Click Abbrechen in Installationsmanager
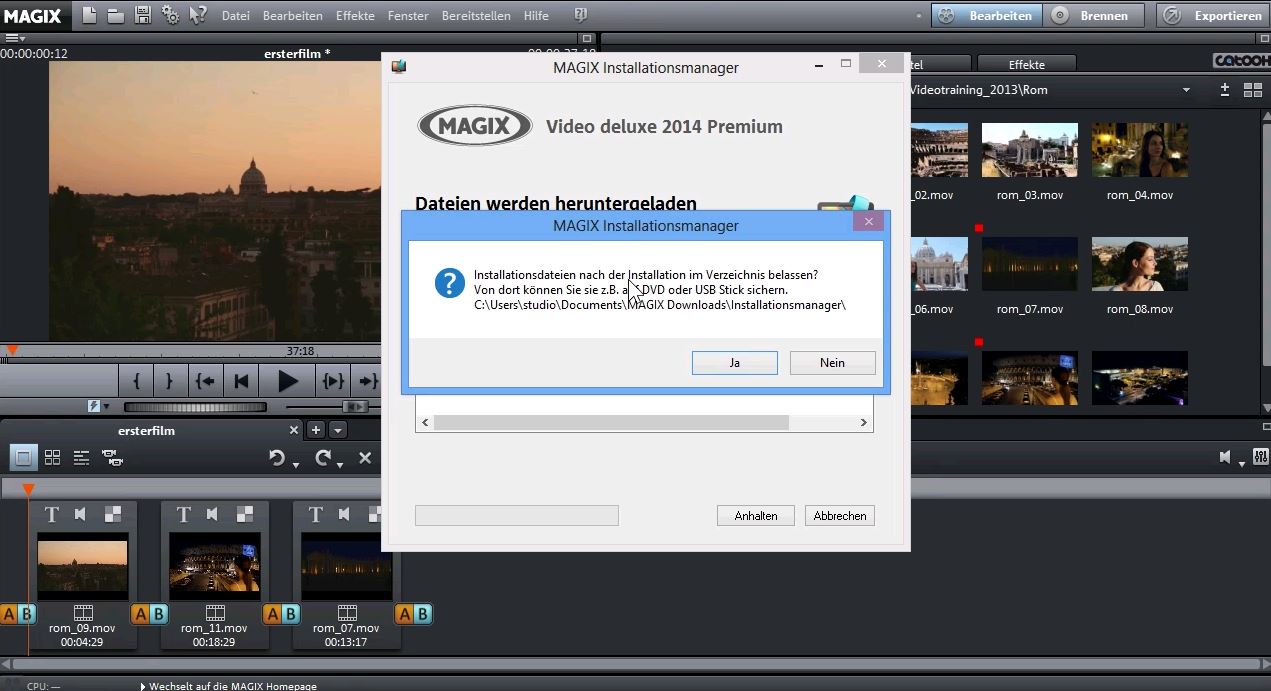 [840, 516]
